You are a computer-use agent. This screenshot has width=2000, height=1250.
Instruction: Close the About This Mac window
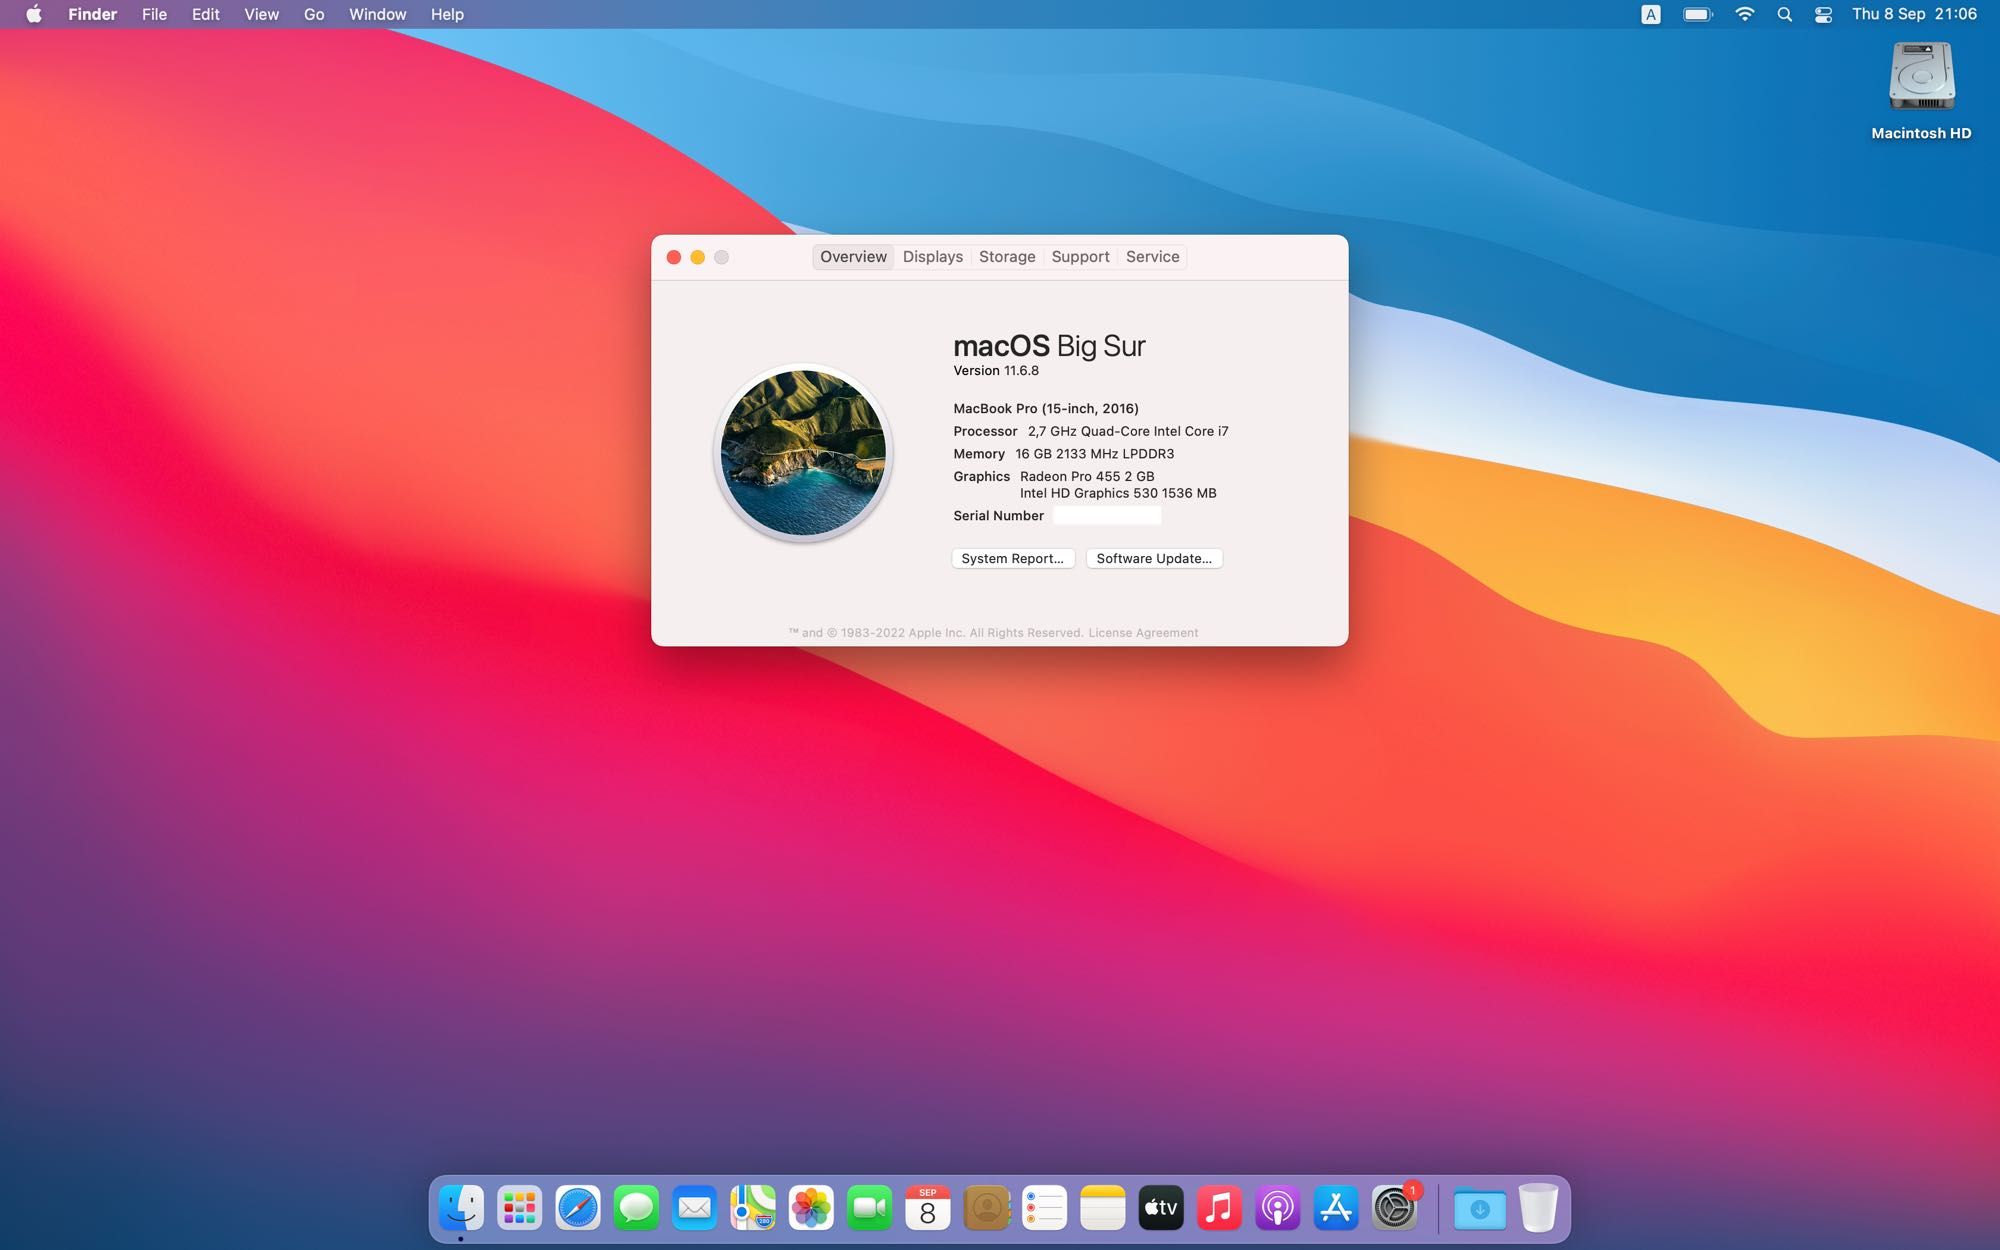(674, 257)
